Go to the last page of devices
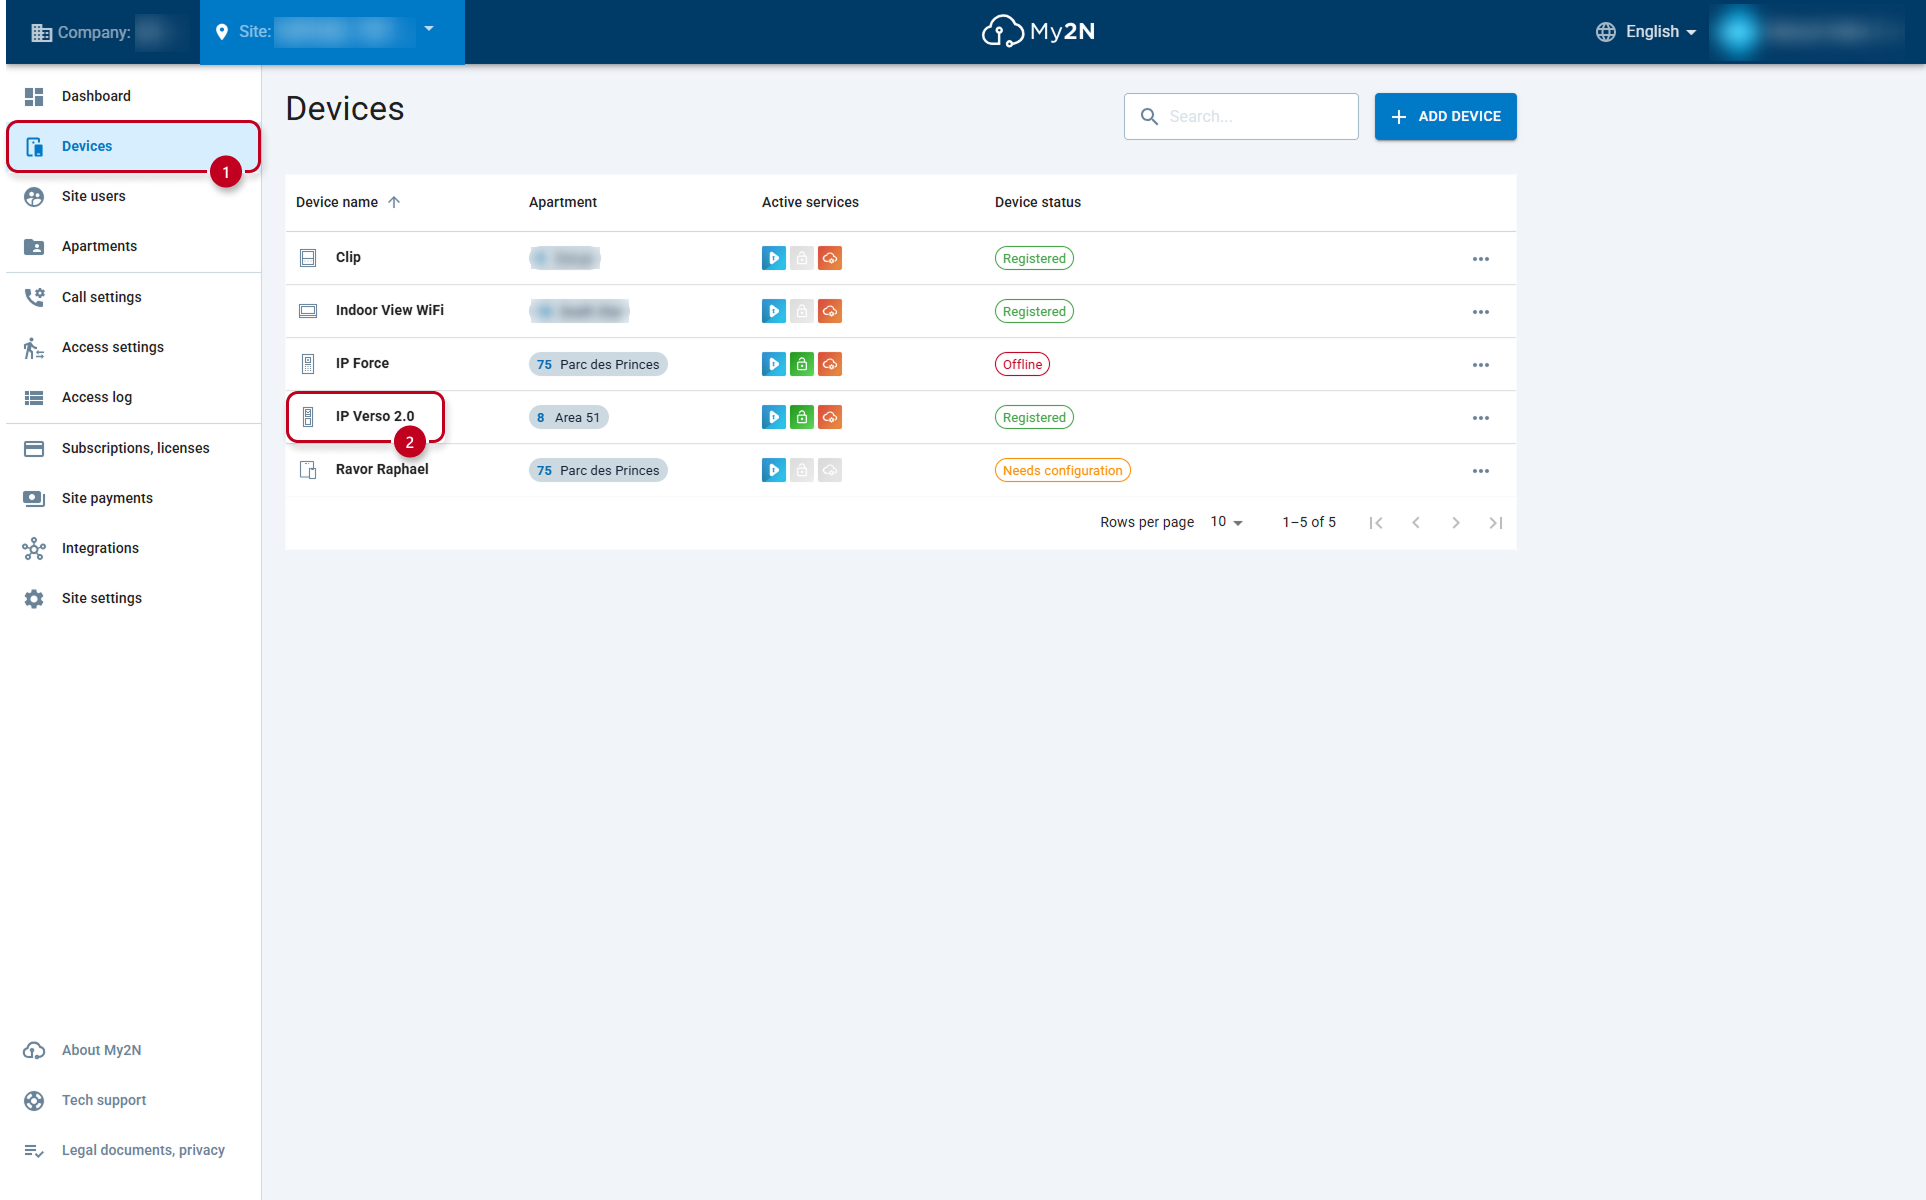This screenshot has width=1926, height=1200. [1496, 523]
